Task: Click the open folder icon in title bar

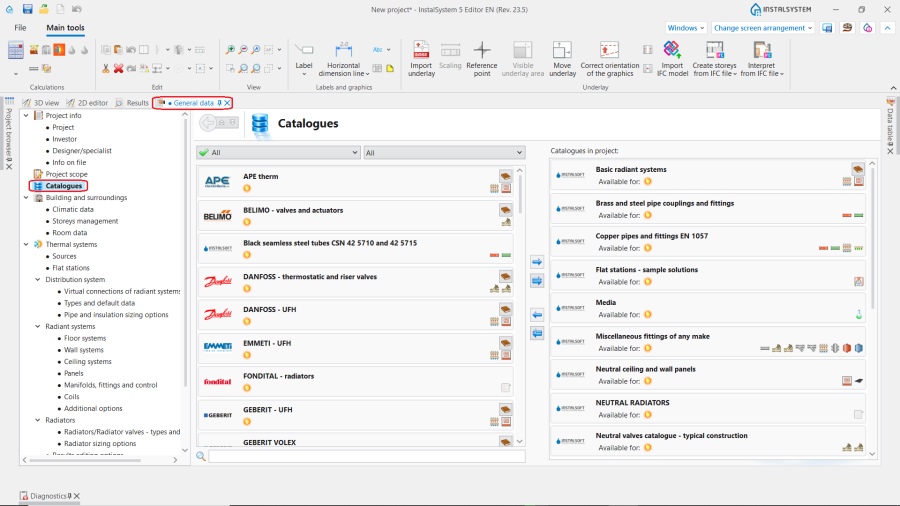Action: pos(44,9)
